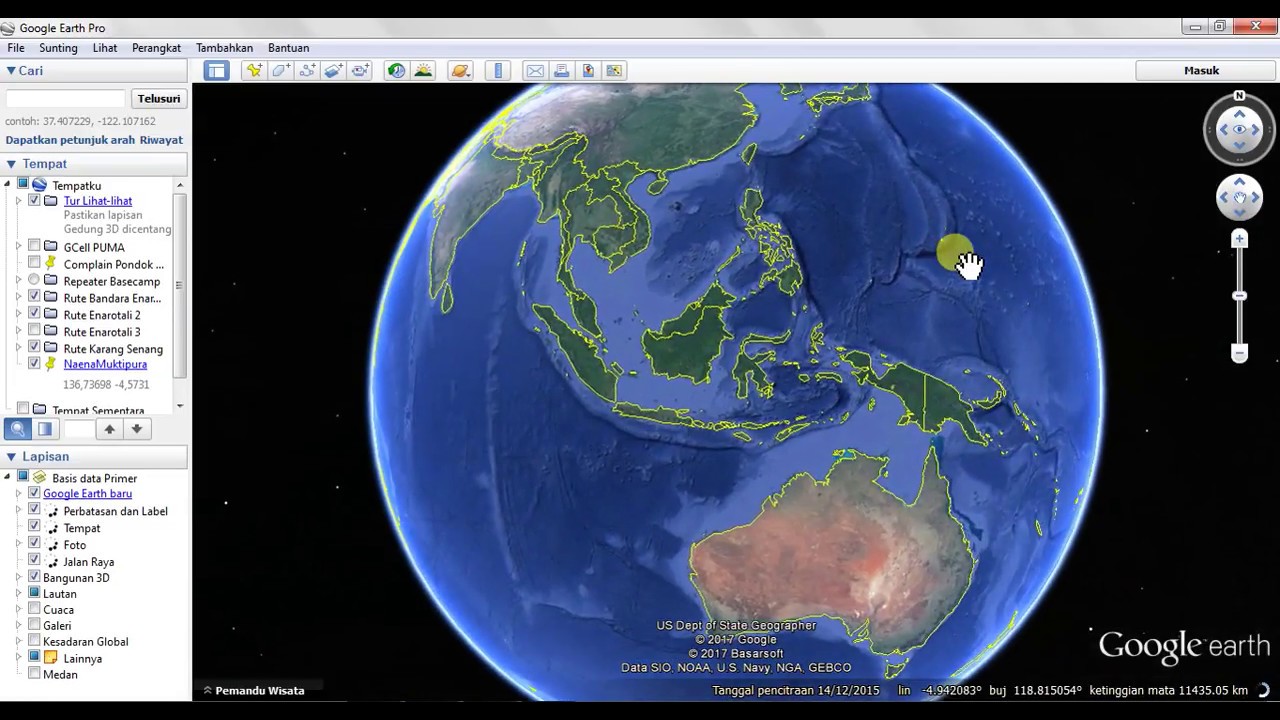Select the Repeater Basecamp radio button
Image resolution: width=1280 pixels, height=720 pixels.
click(34, 280)
